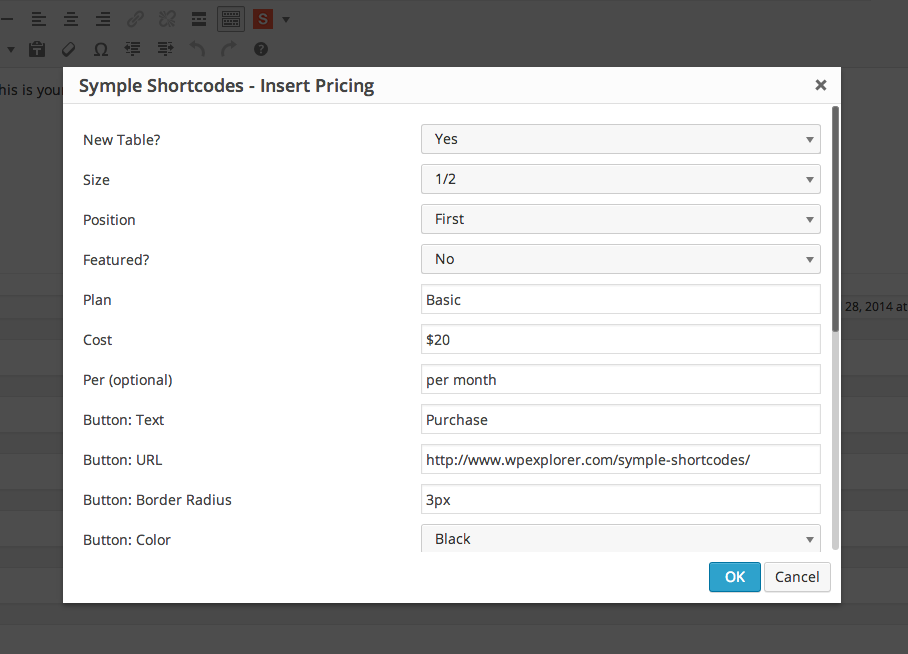The image size is (908, 654).
Task: Focus the Per (optional) field with per month
Action: tap(621, 379)
